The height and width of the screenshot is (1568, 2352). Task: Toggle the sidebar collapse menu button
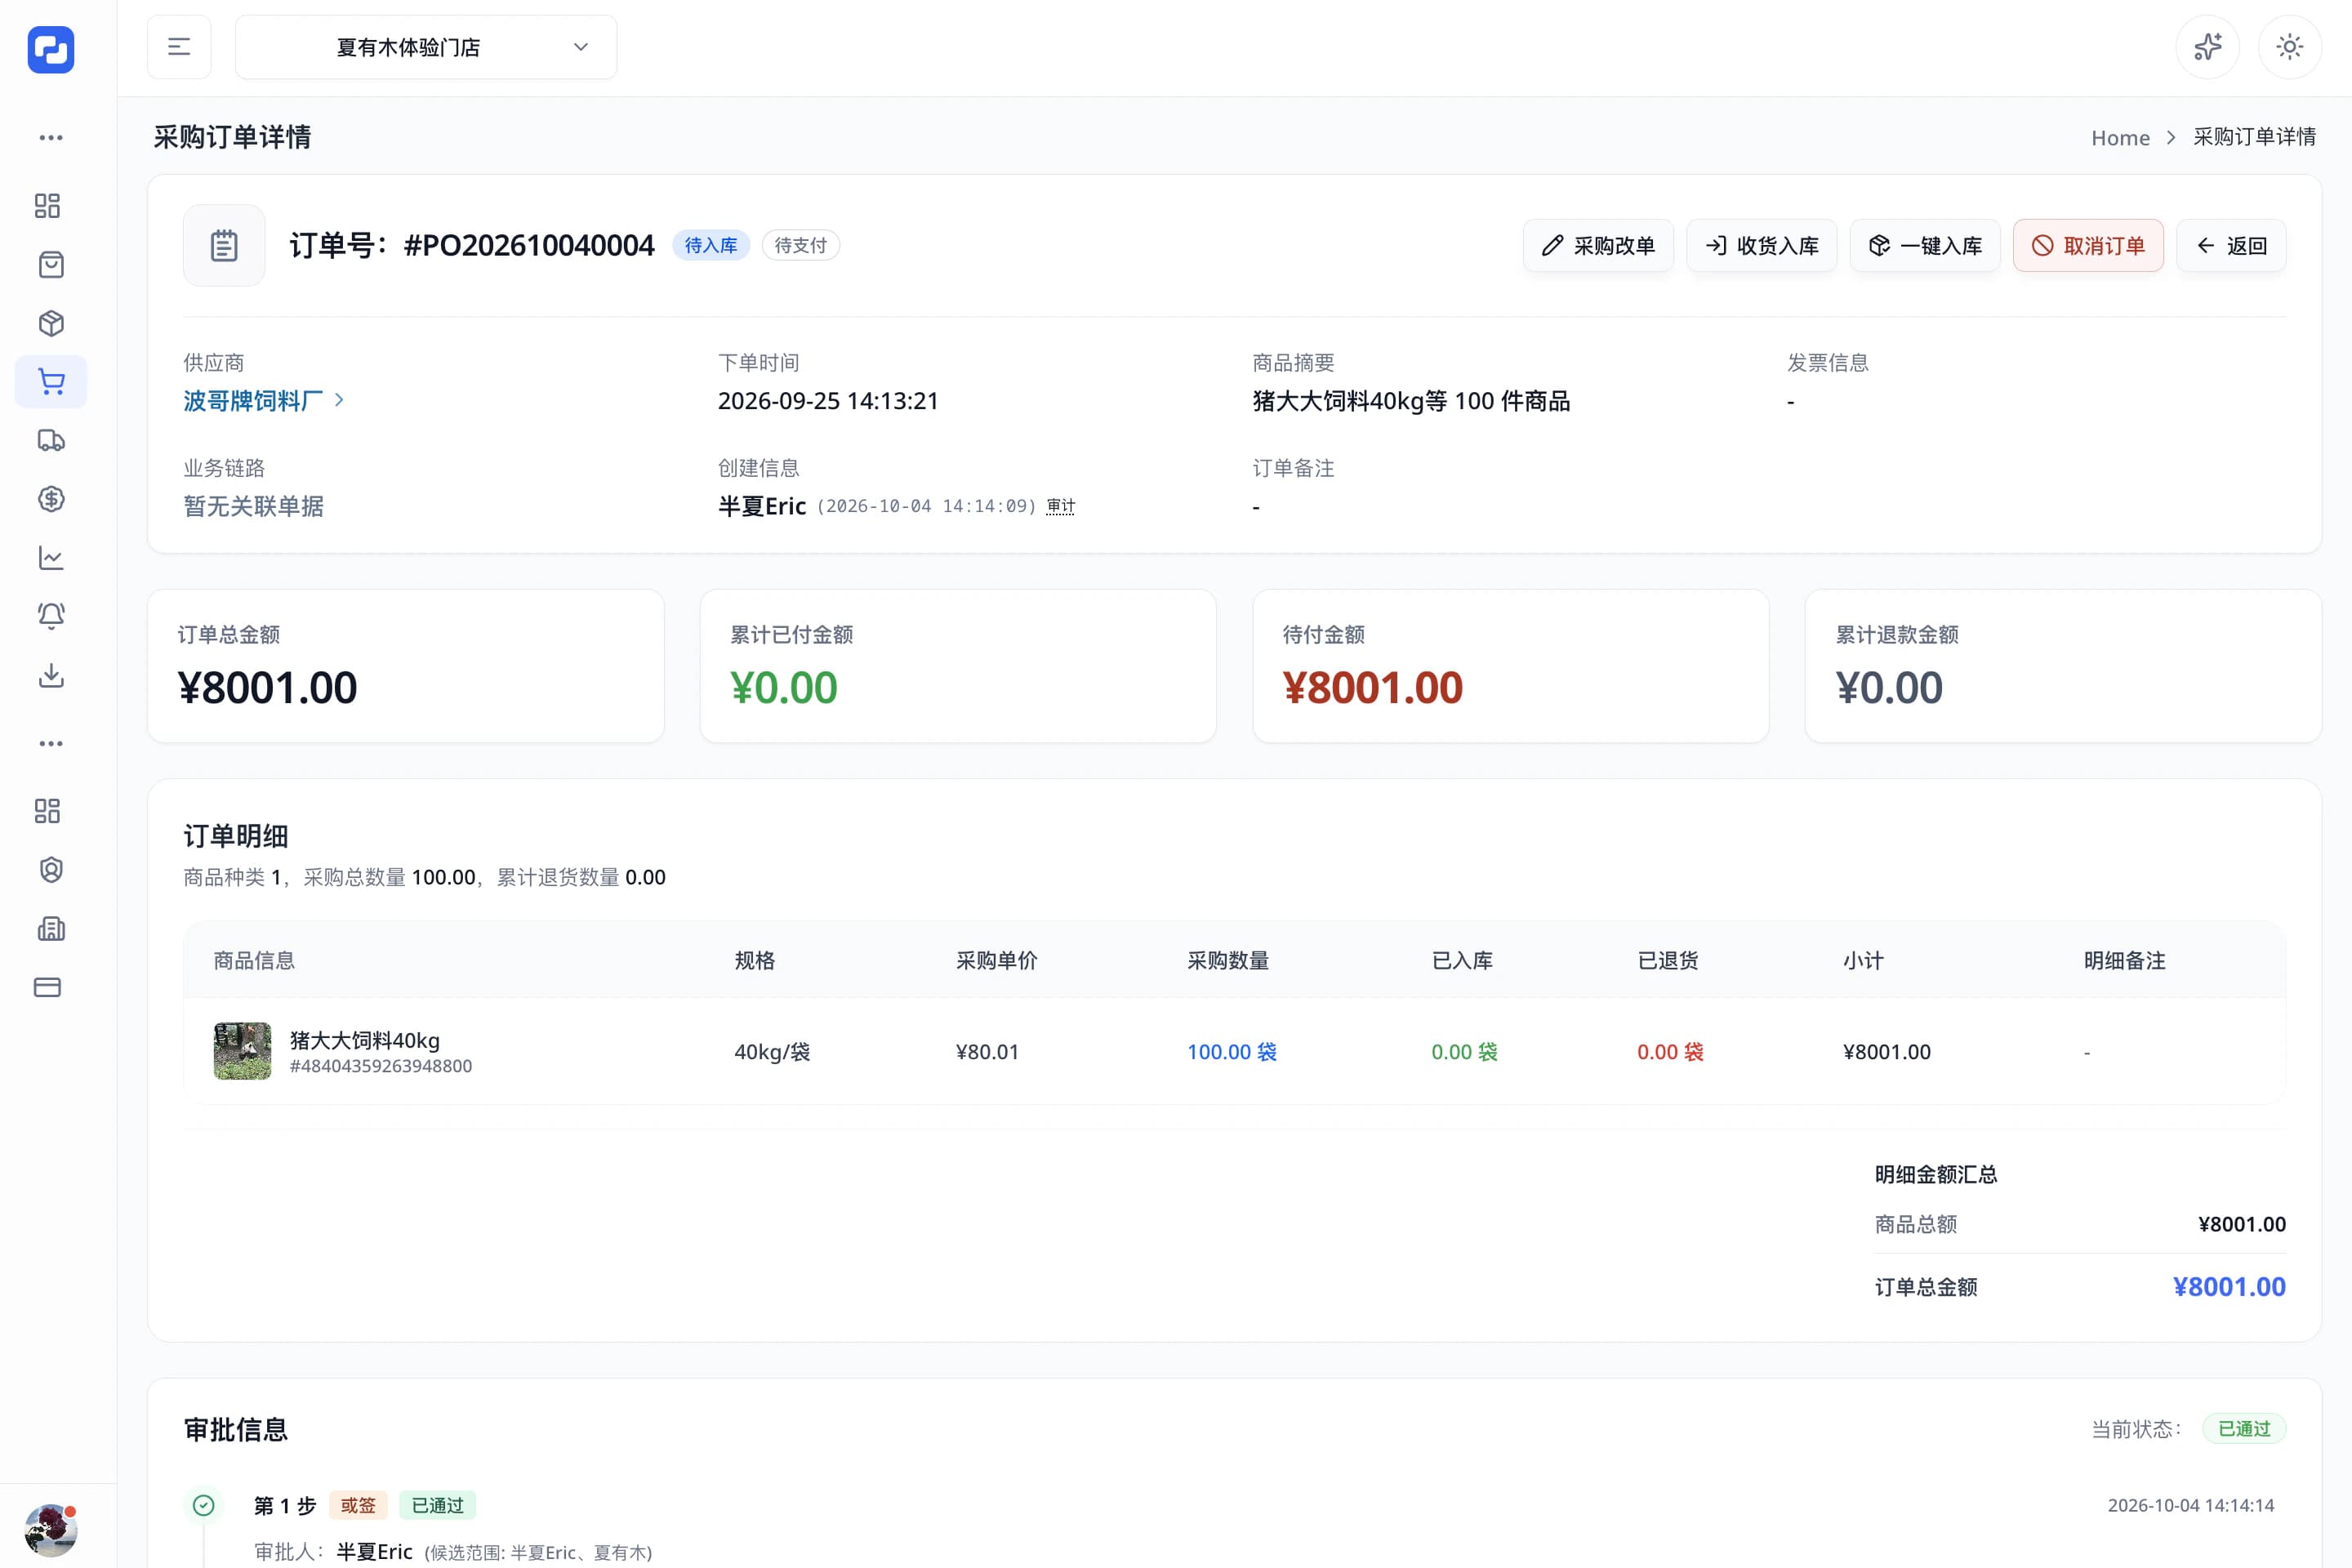pyautogui.click(x=179, y=47)
